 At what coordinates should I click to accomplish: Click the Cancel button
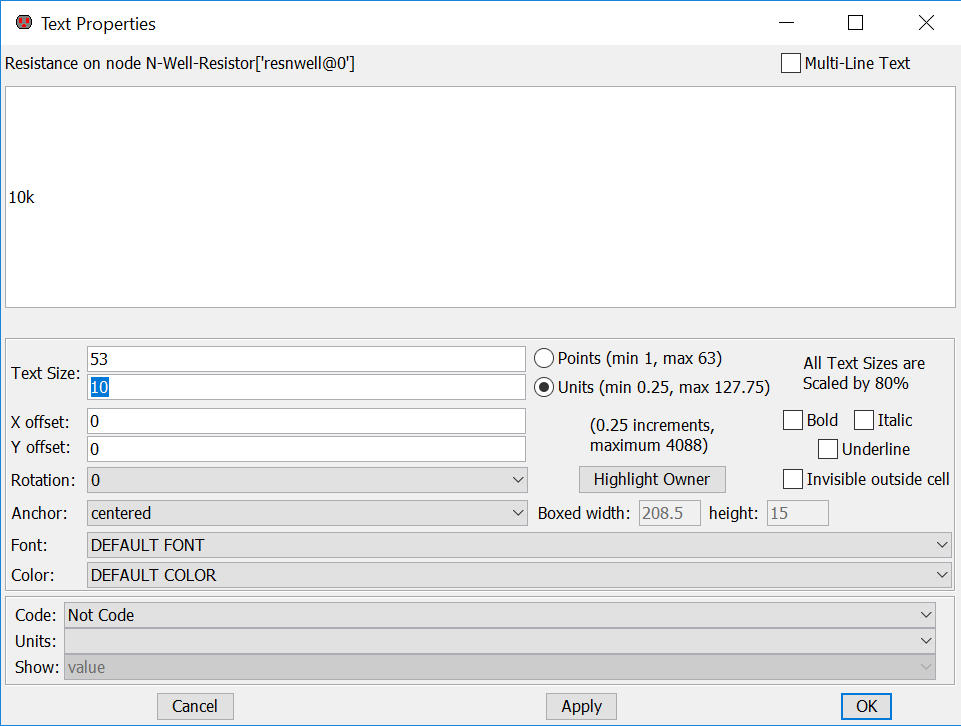195,706
